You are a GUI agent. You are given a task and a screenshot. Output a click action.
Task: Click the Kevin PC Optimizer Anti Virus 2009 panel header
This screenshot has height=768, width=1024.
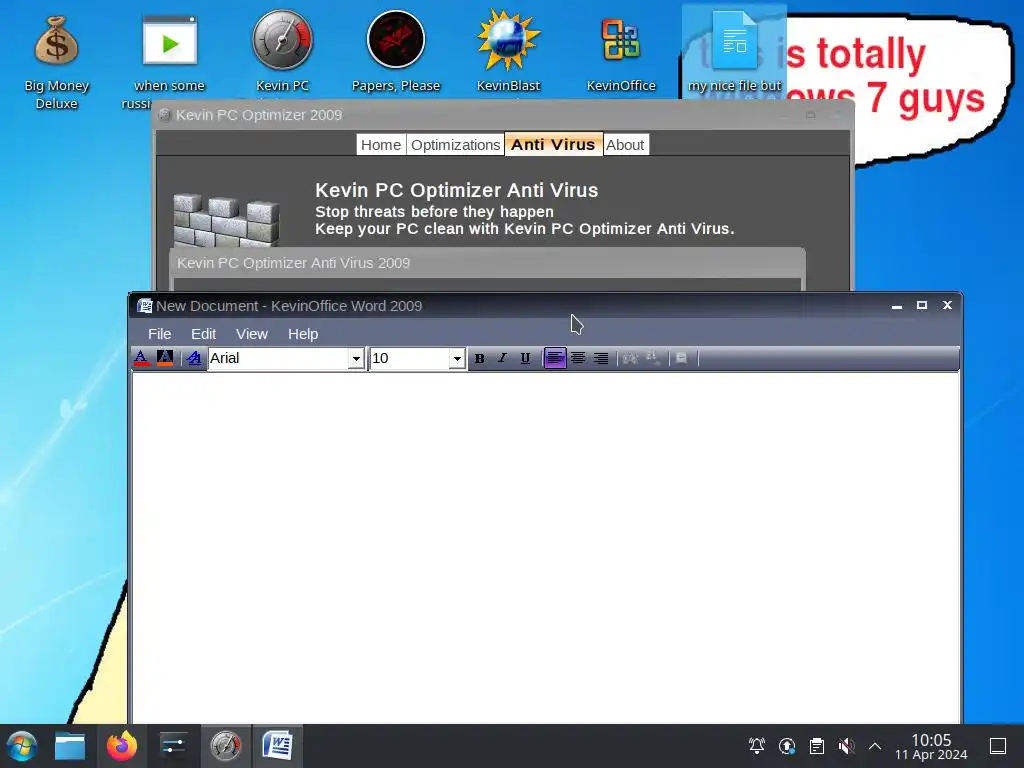(x=487, y=263)
